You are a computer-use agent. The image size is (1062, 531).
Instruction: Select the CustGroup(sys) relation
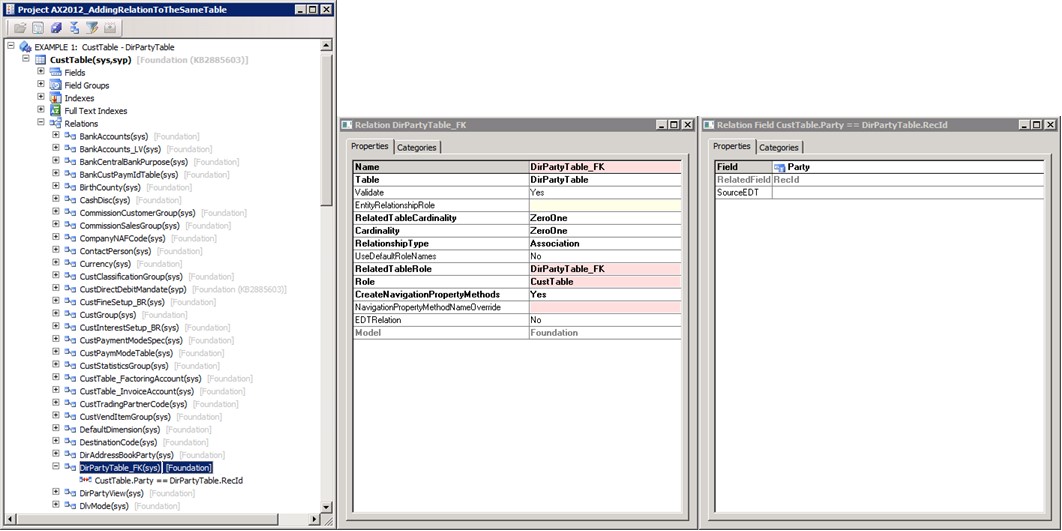pos(107,315)
